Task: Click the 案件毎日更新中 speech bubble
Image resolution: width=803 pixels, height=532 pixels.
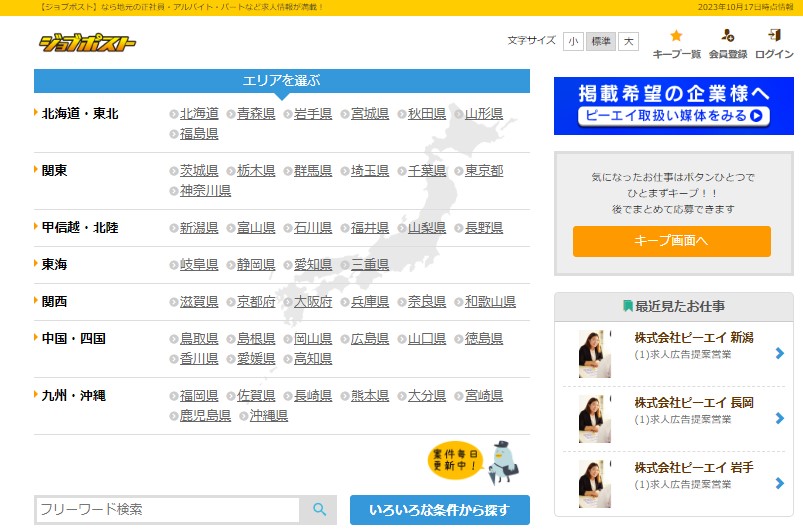Action: 455,460
